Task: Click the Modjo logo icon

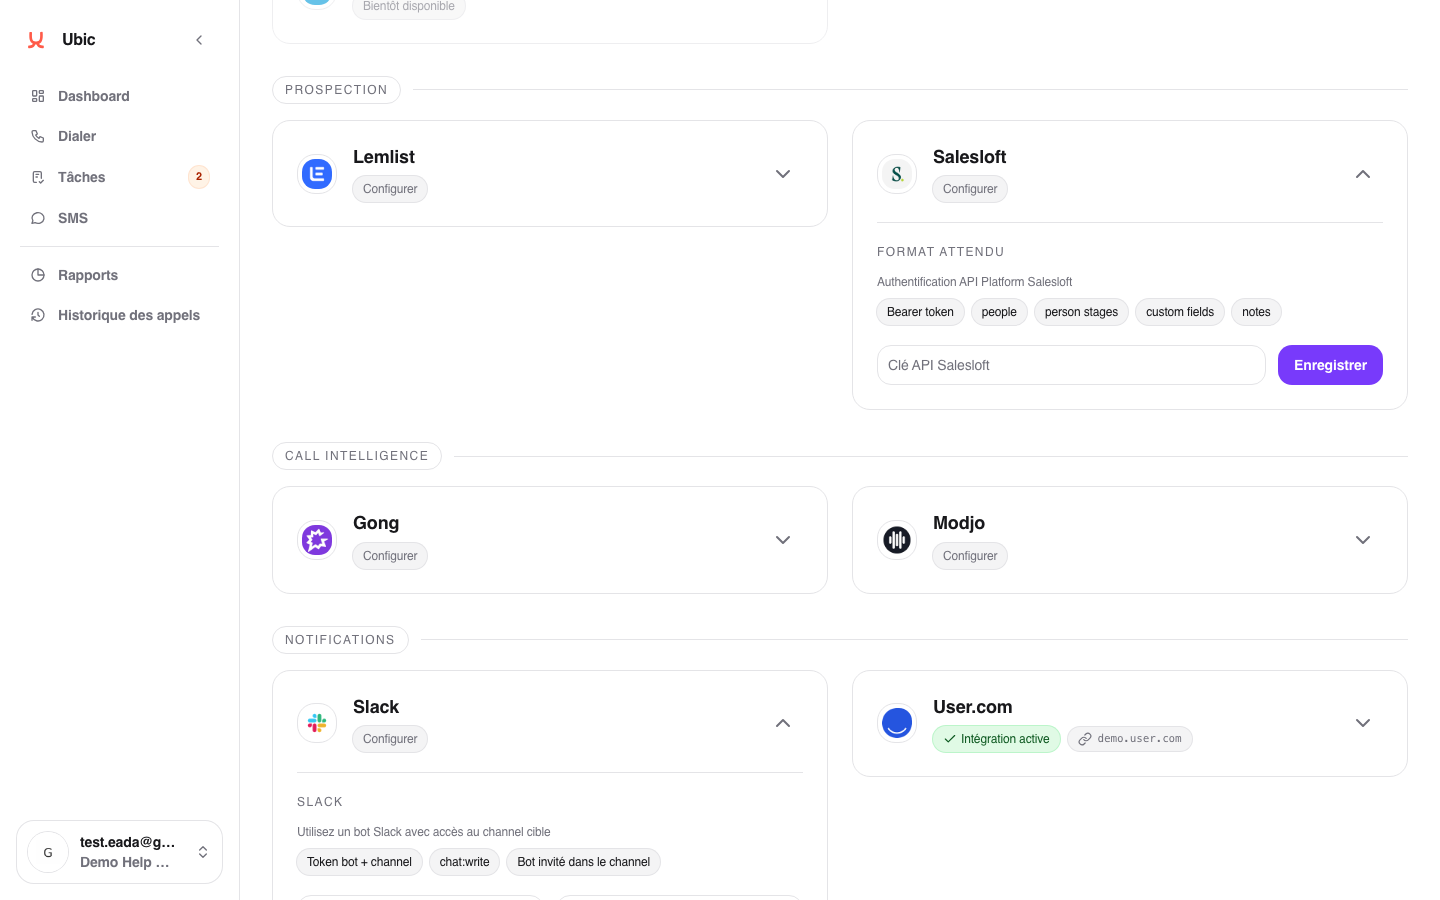Action: click(897, 540)
